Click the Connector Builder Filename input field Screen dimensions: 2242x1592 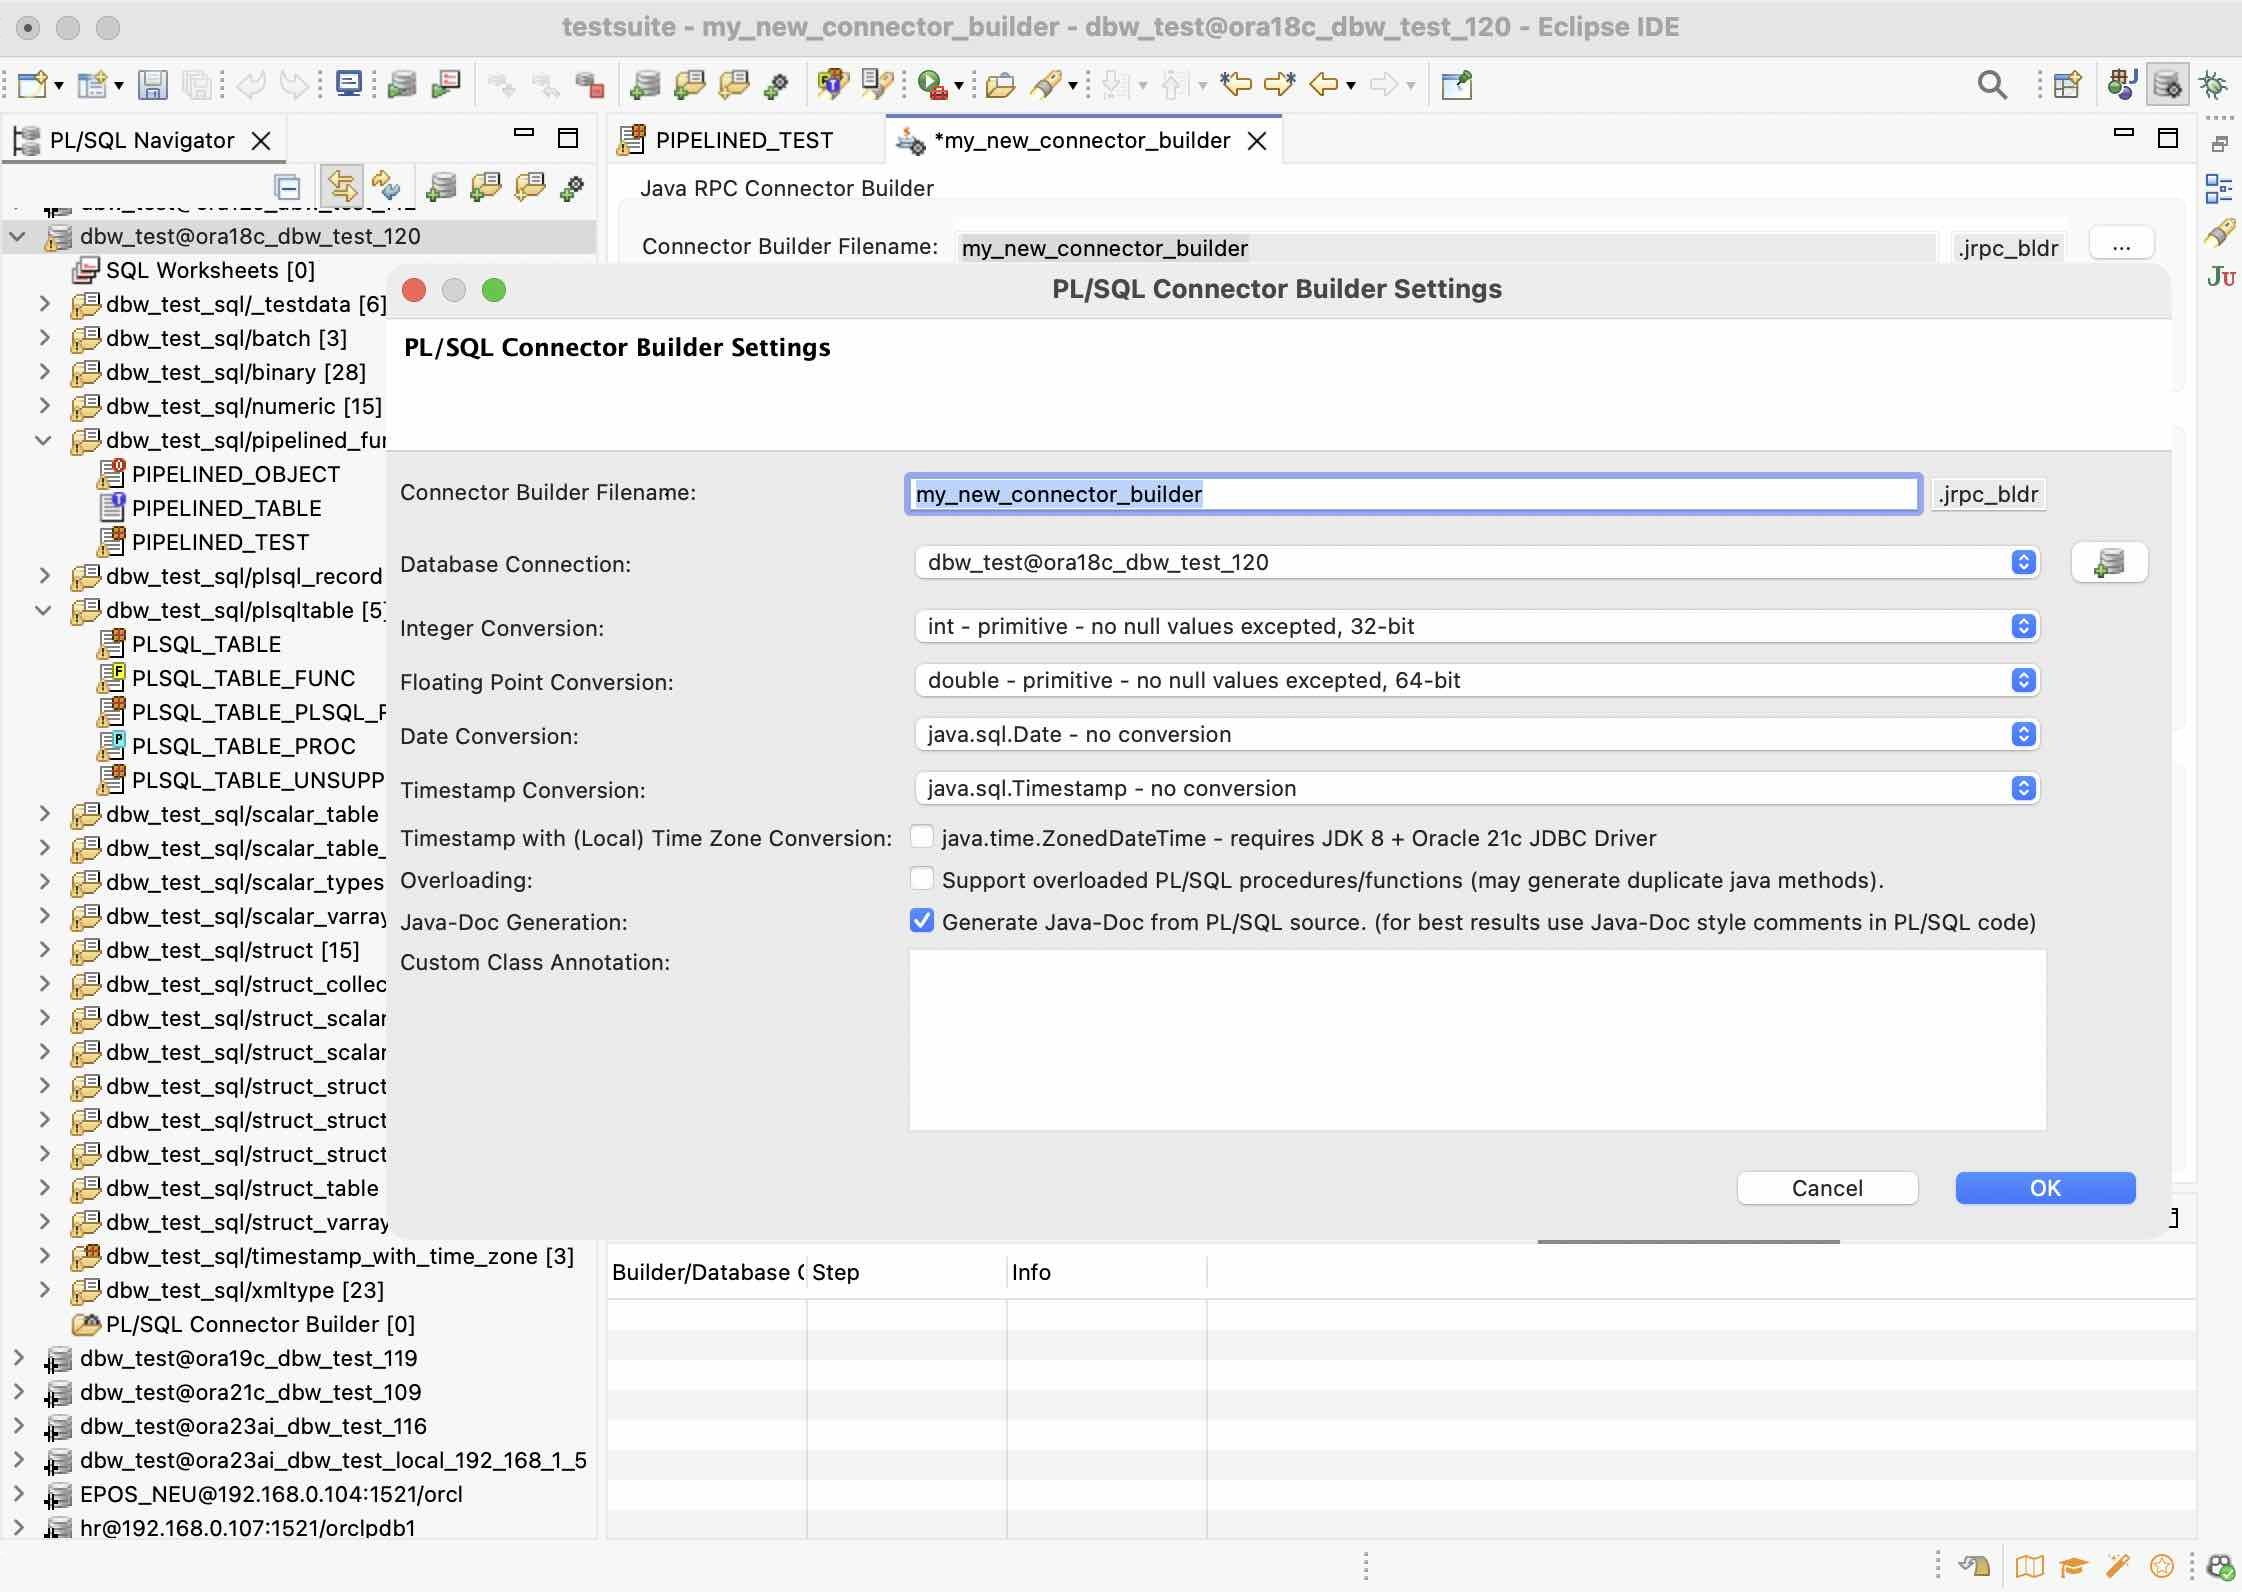coord(1400,493)
